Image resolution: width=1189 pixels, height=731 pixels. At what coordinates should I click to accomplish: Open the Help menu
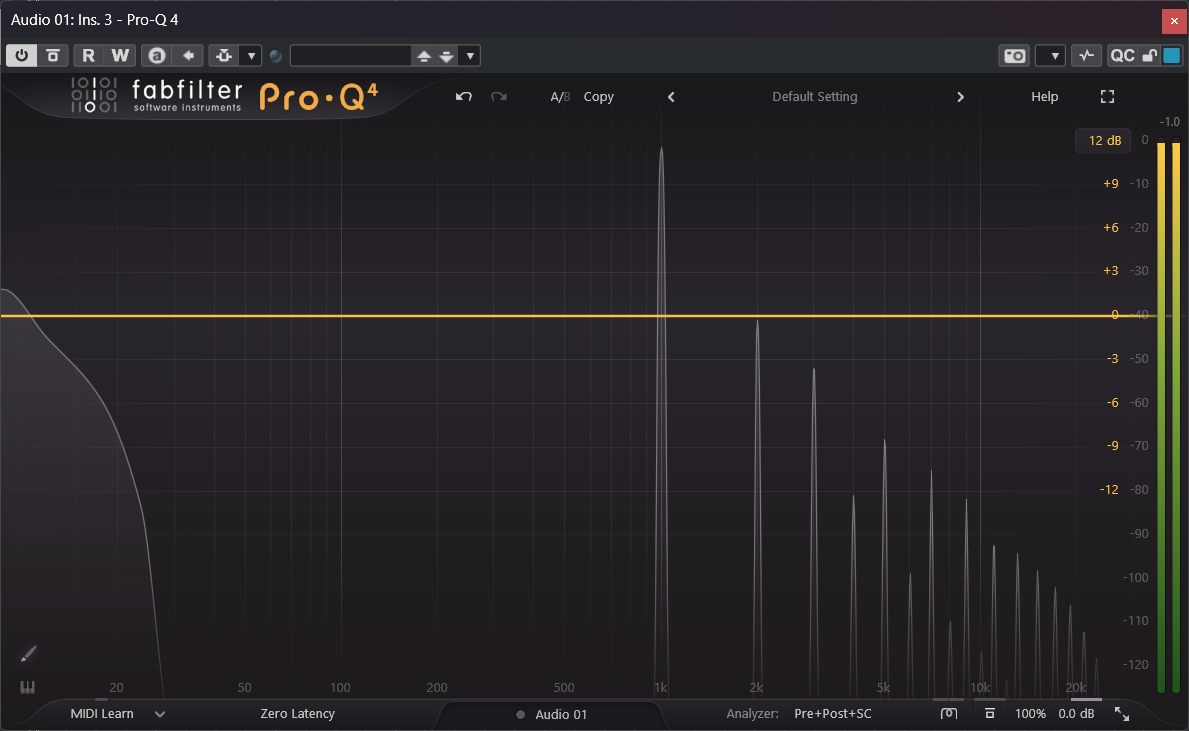pyautogui.click(x=1044, y=96)
